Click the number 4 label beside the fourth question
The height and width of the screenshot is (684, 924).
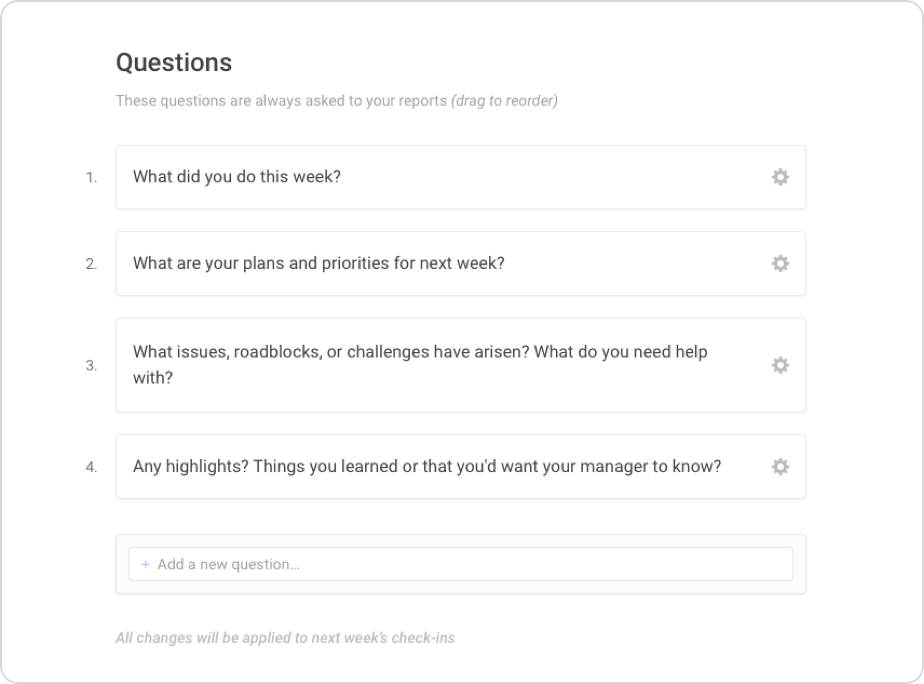click(91, 467)
